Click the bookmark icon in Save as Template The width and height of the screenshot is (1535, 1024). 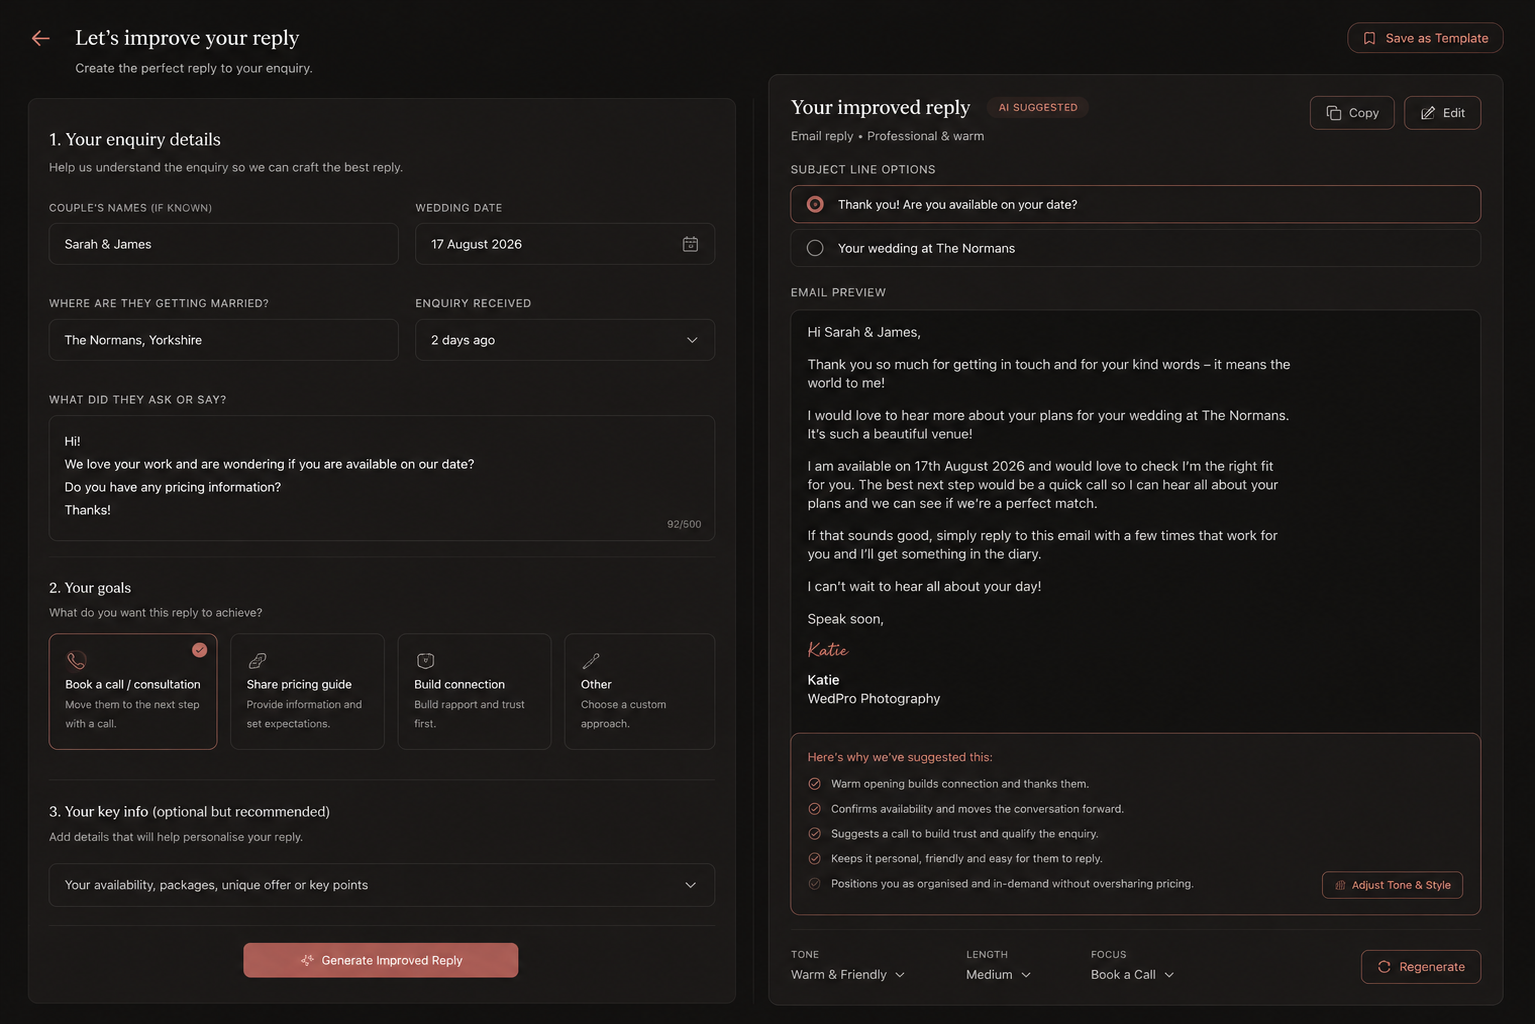point(1369,38)
